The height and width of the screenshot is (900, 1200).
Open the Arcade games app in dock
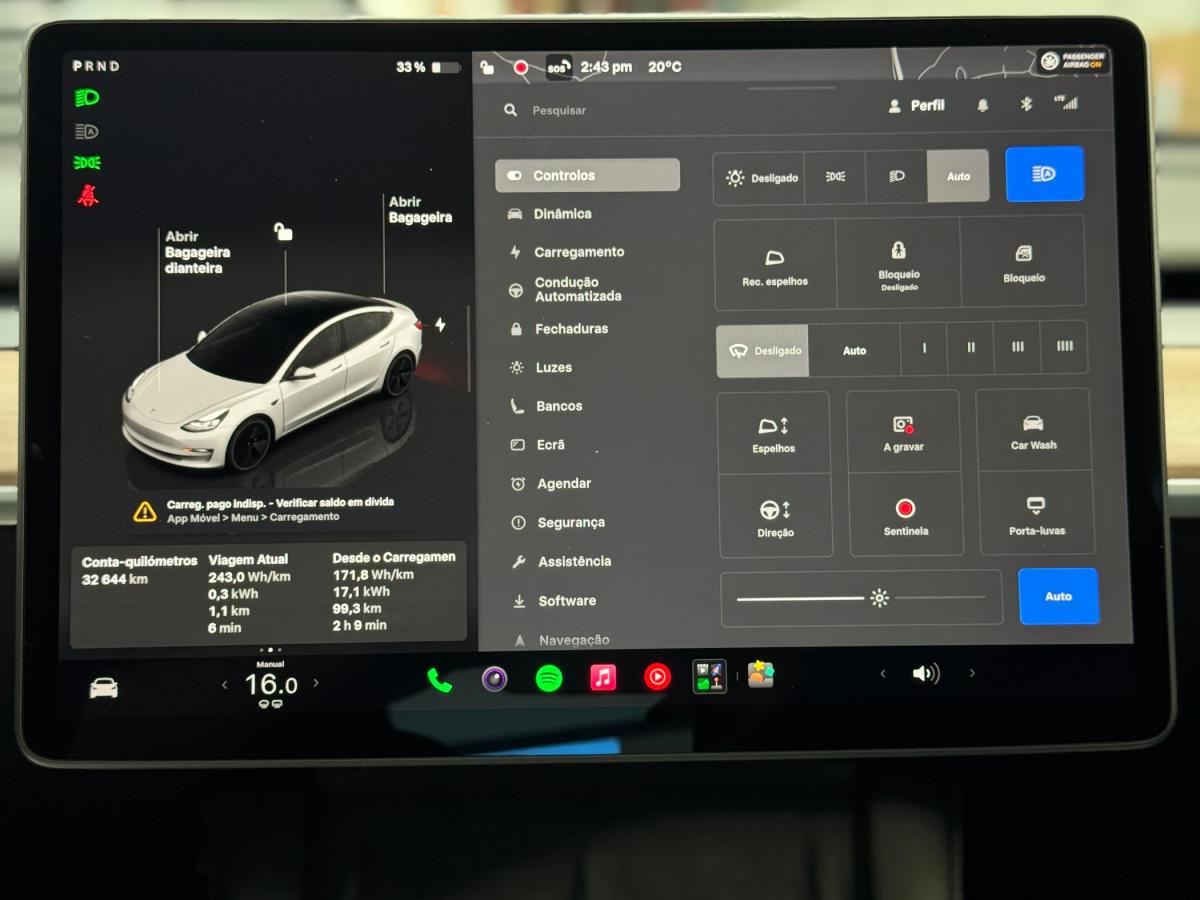710,676
